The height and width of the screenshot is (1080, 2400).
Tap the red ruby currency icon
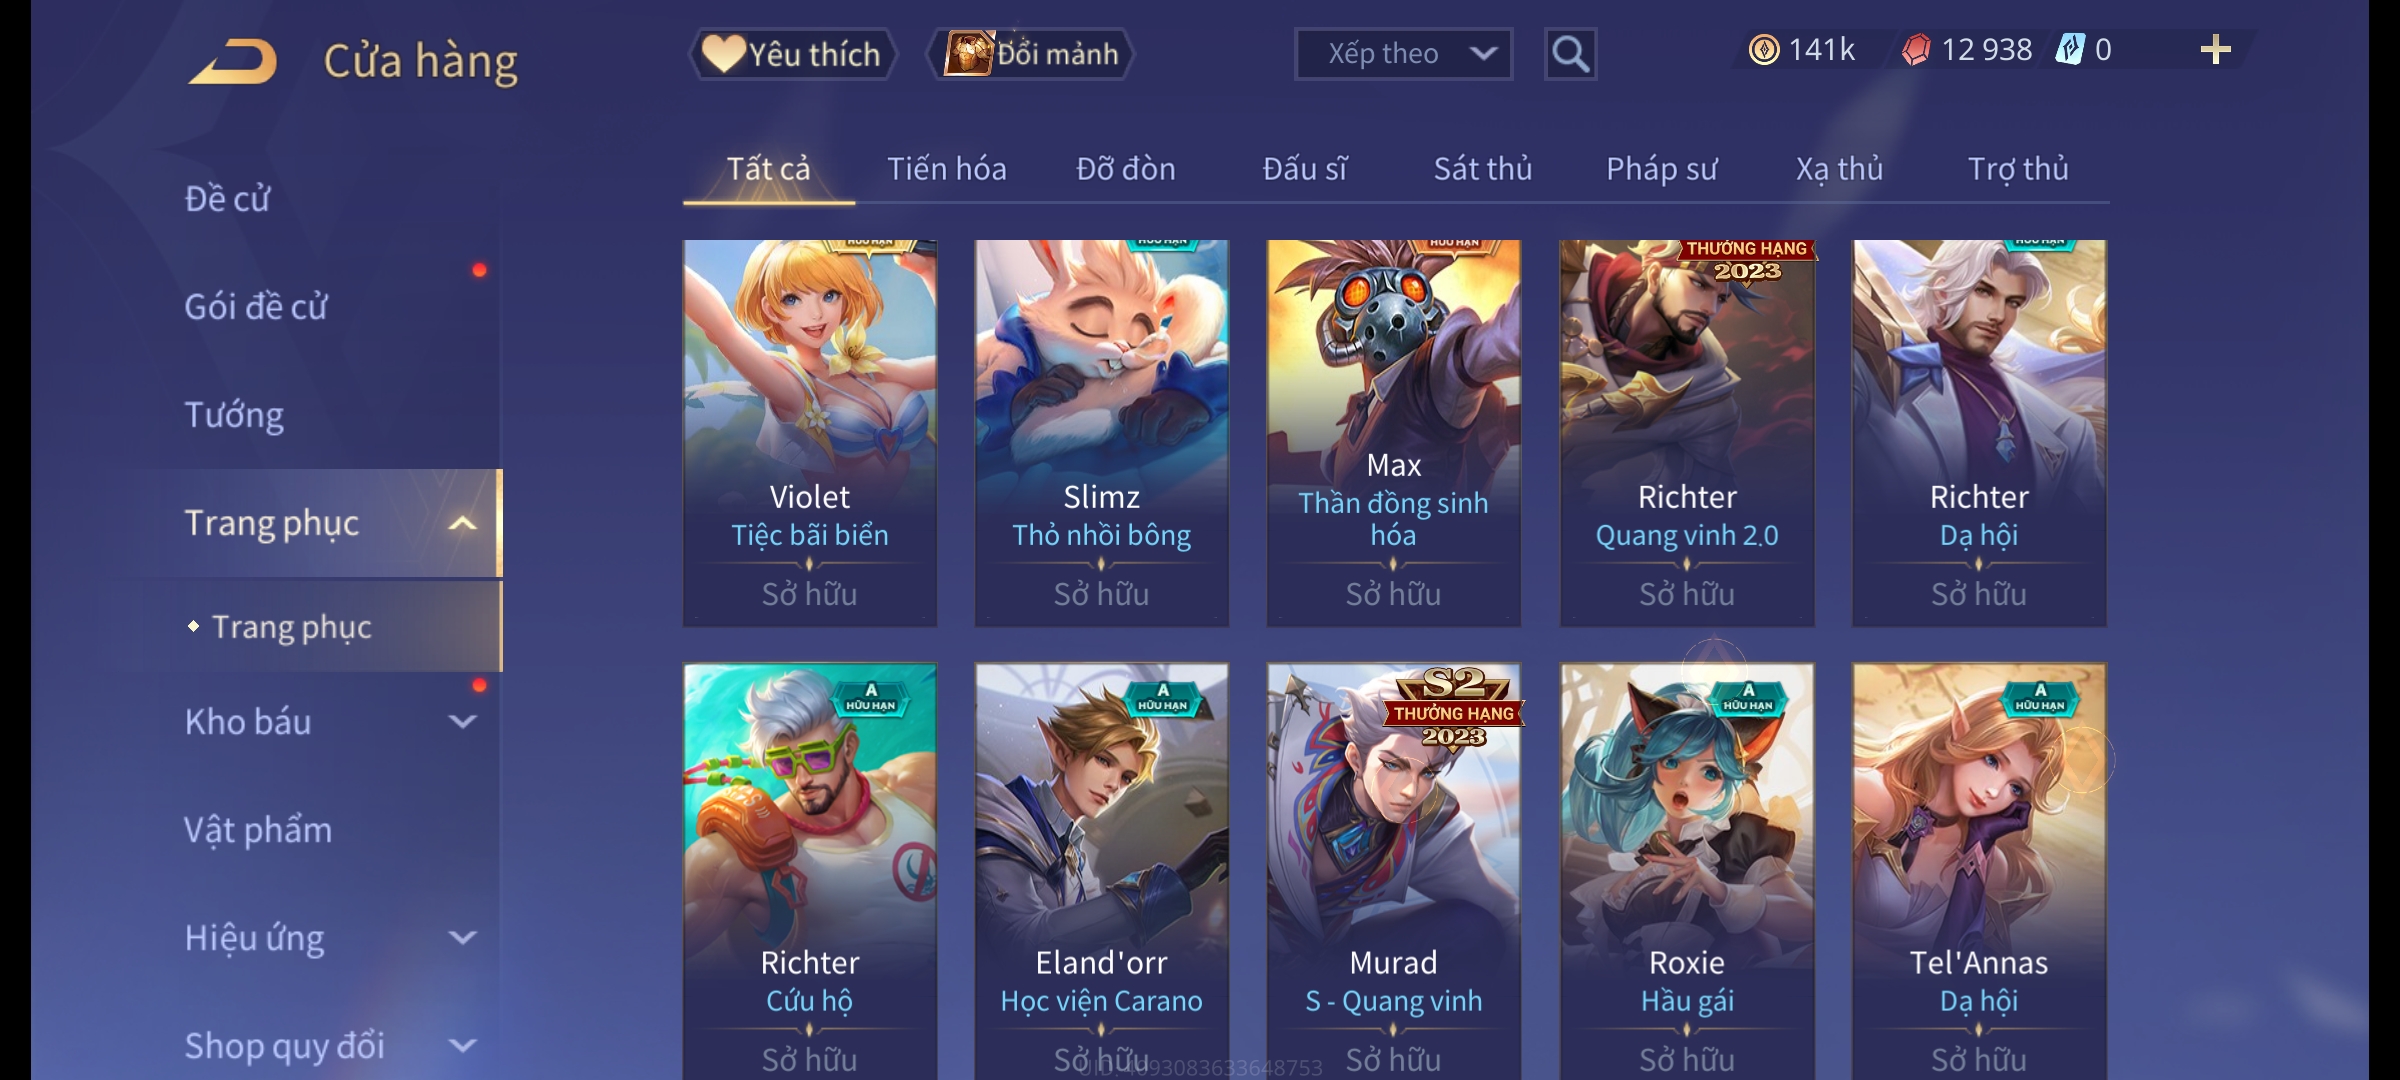1916,50
